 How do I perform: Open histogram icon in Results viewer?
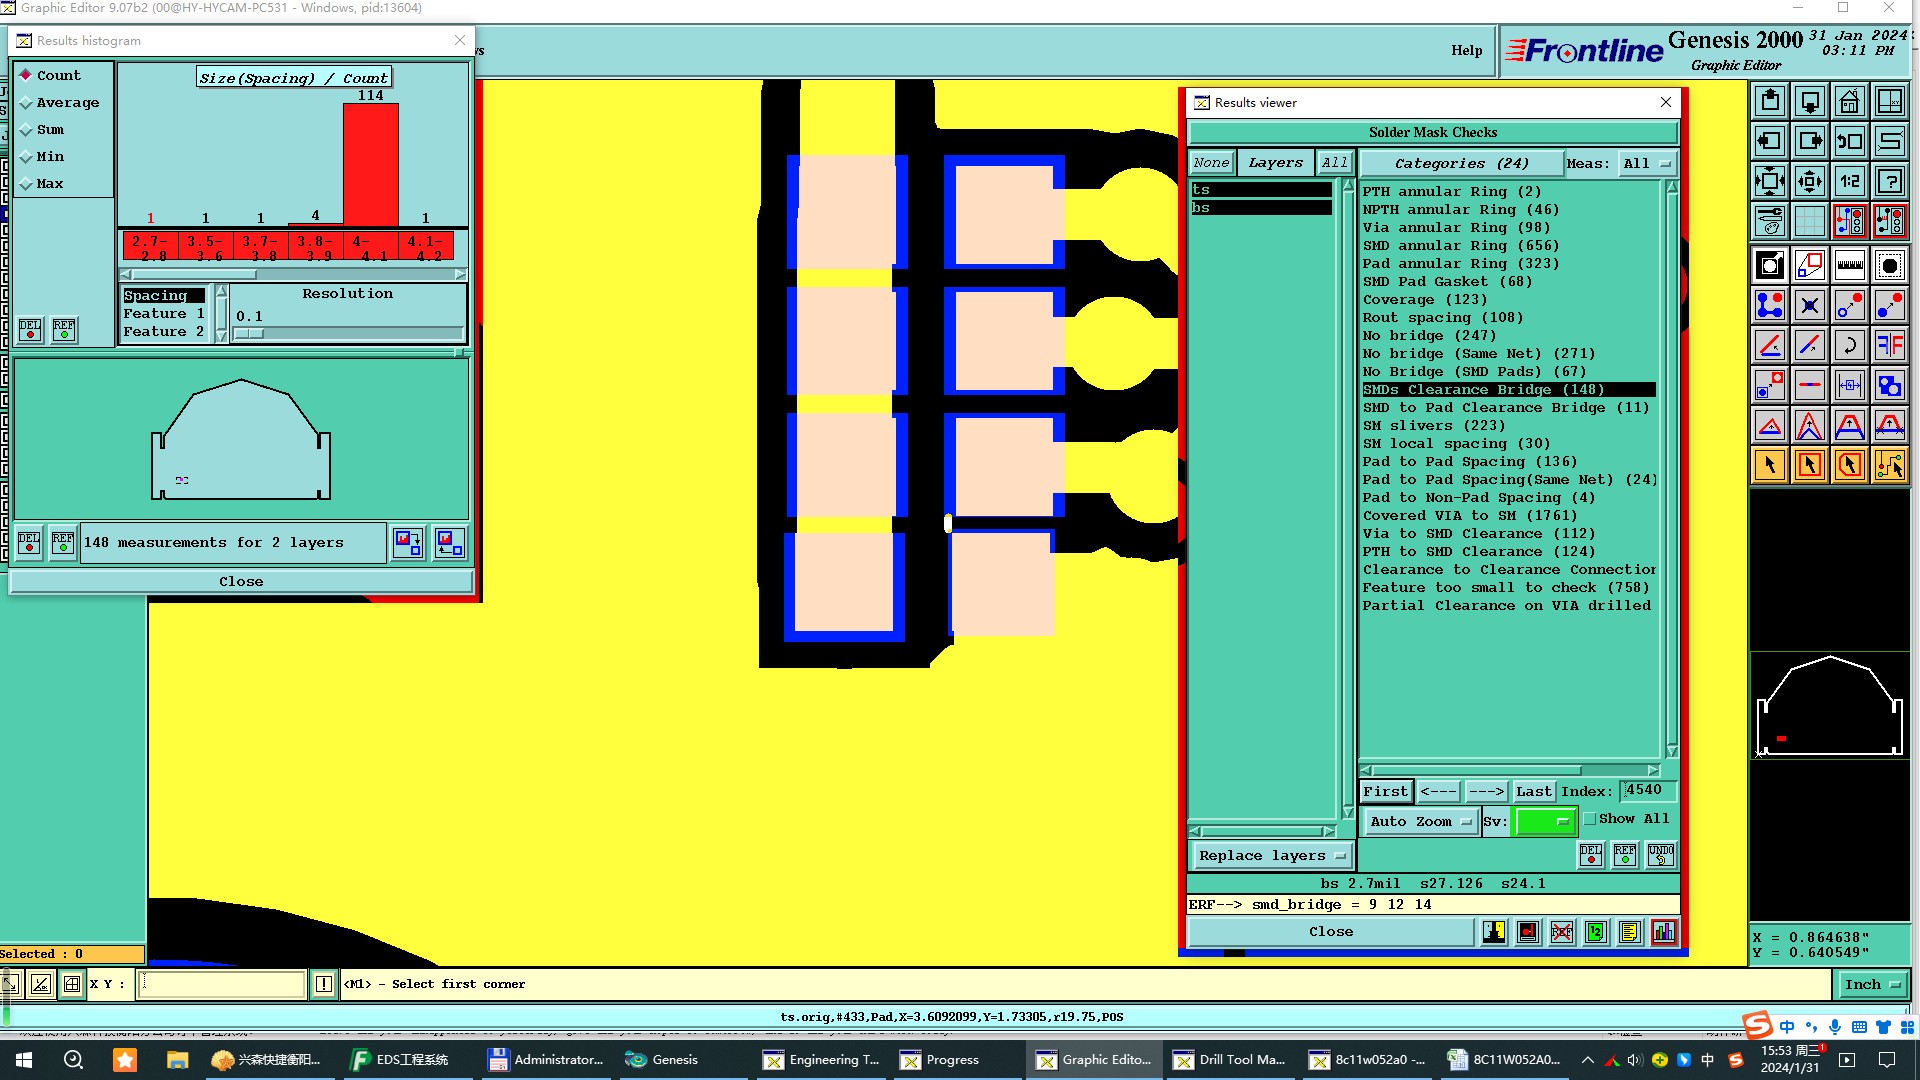(1664, 932)
